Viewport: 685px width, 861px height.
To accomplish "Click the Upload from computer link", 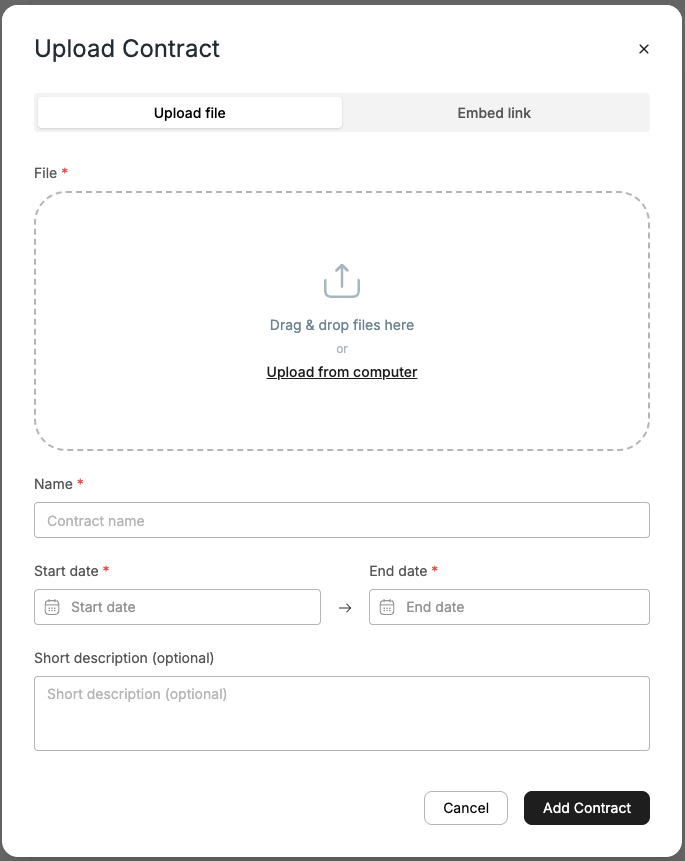I will pos(341,371).
